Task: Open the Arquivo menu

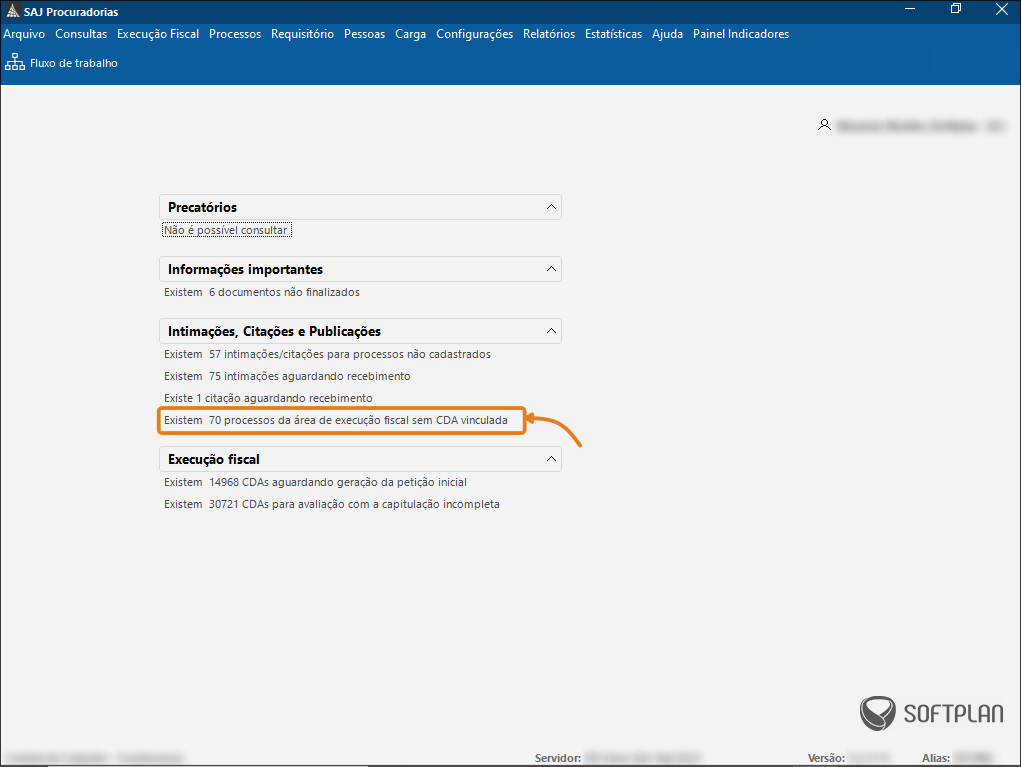Action: (24, 34)
